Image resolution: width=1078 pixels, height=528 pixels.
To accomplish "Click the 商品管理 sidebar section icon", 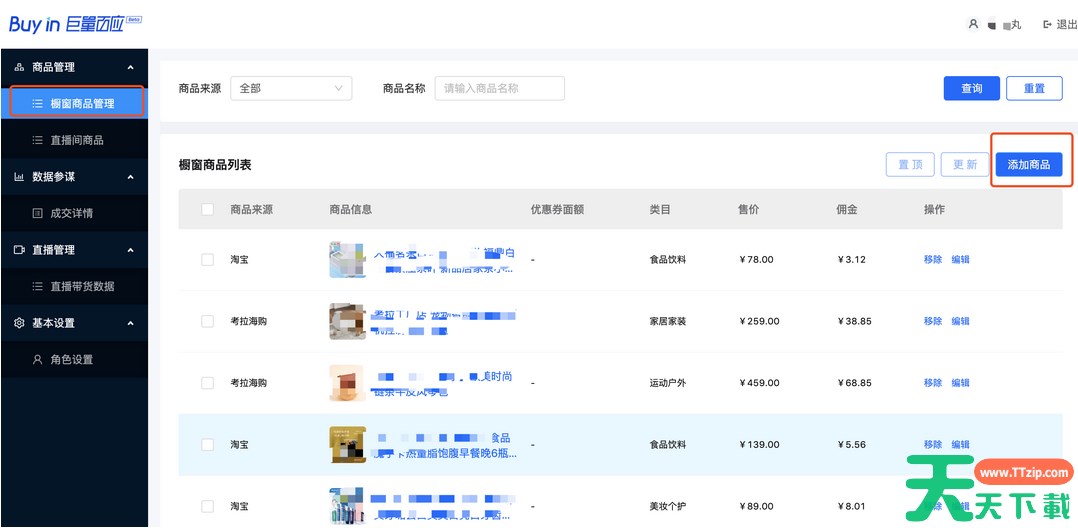I will [19, 67].
